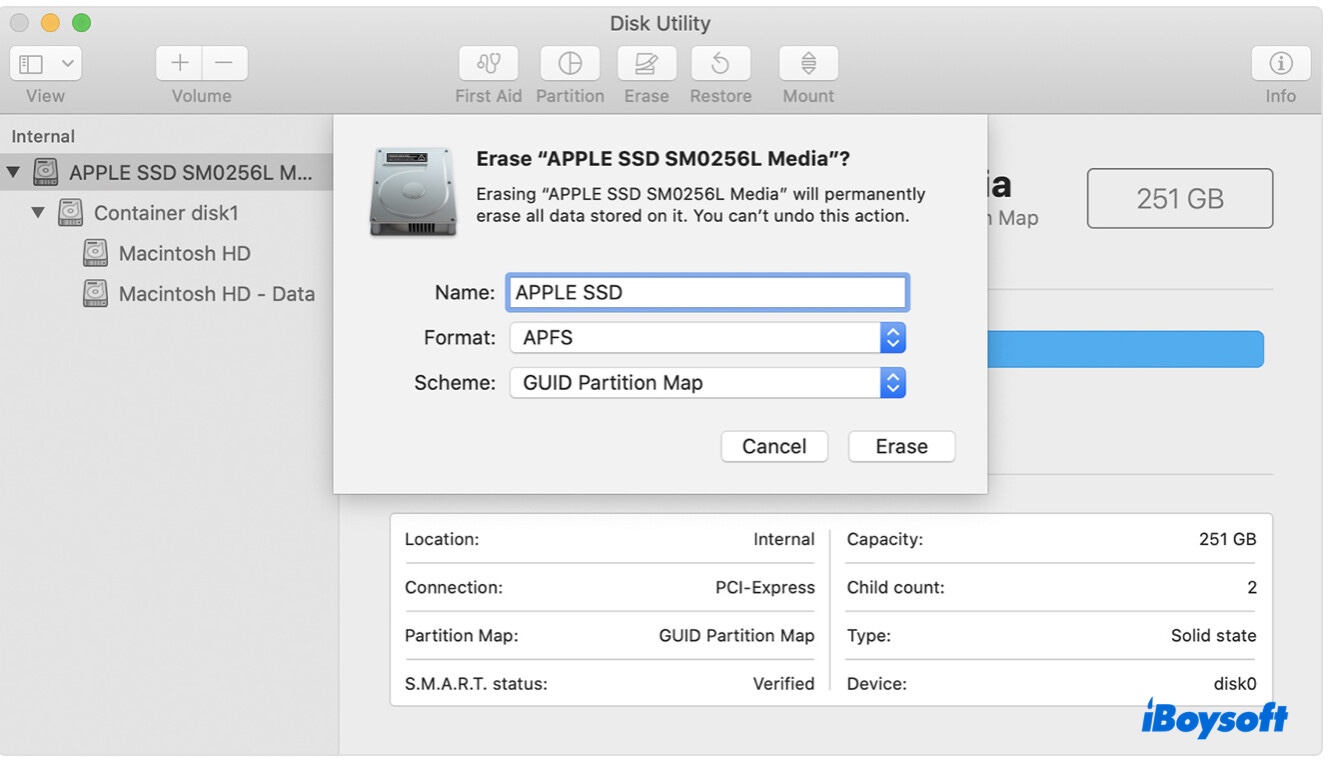The width and height of the screenshot is (1332, 760).
Task: Click the APPLE SSD sidebar drive icon
Action: pos(45,172)
